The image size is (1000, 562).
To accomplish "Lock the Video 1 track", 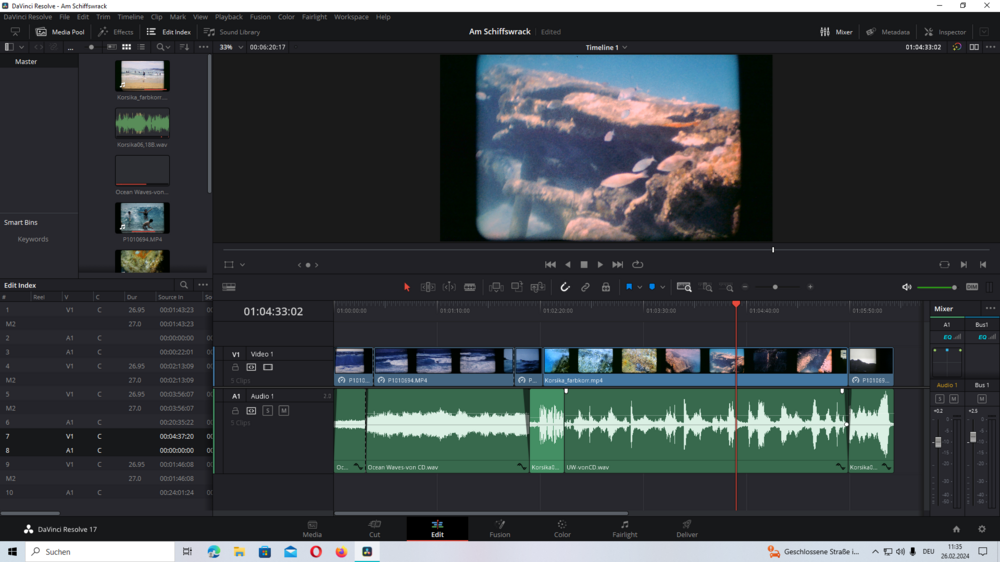I will pos(236,367).
